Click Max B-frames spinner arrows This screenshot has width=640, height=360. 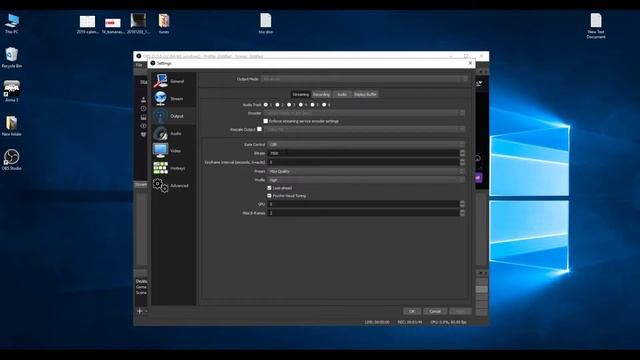[462, 213]
